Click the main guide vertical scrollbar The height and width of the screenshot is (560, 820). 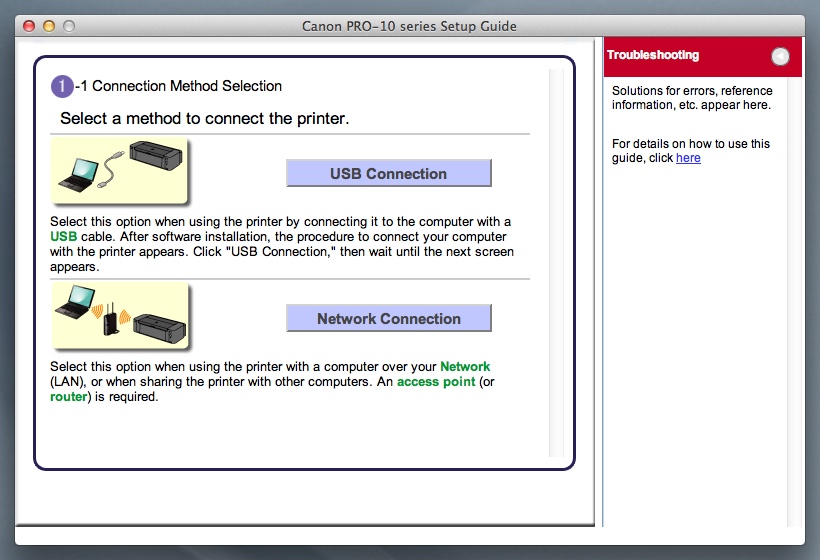556,260
